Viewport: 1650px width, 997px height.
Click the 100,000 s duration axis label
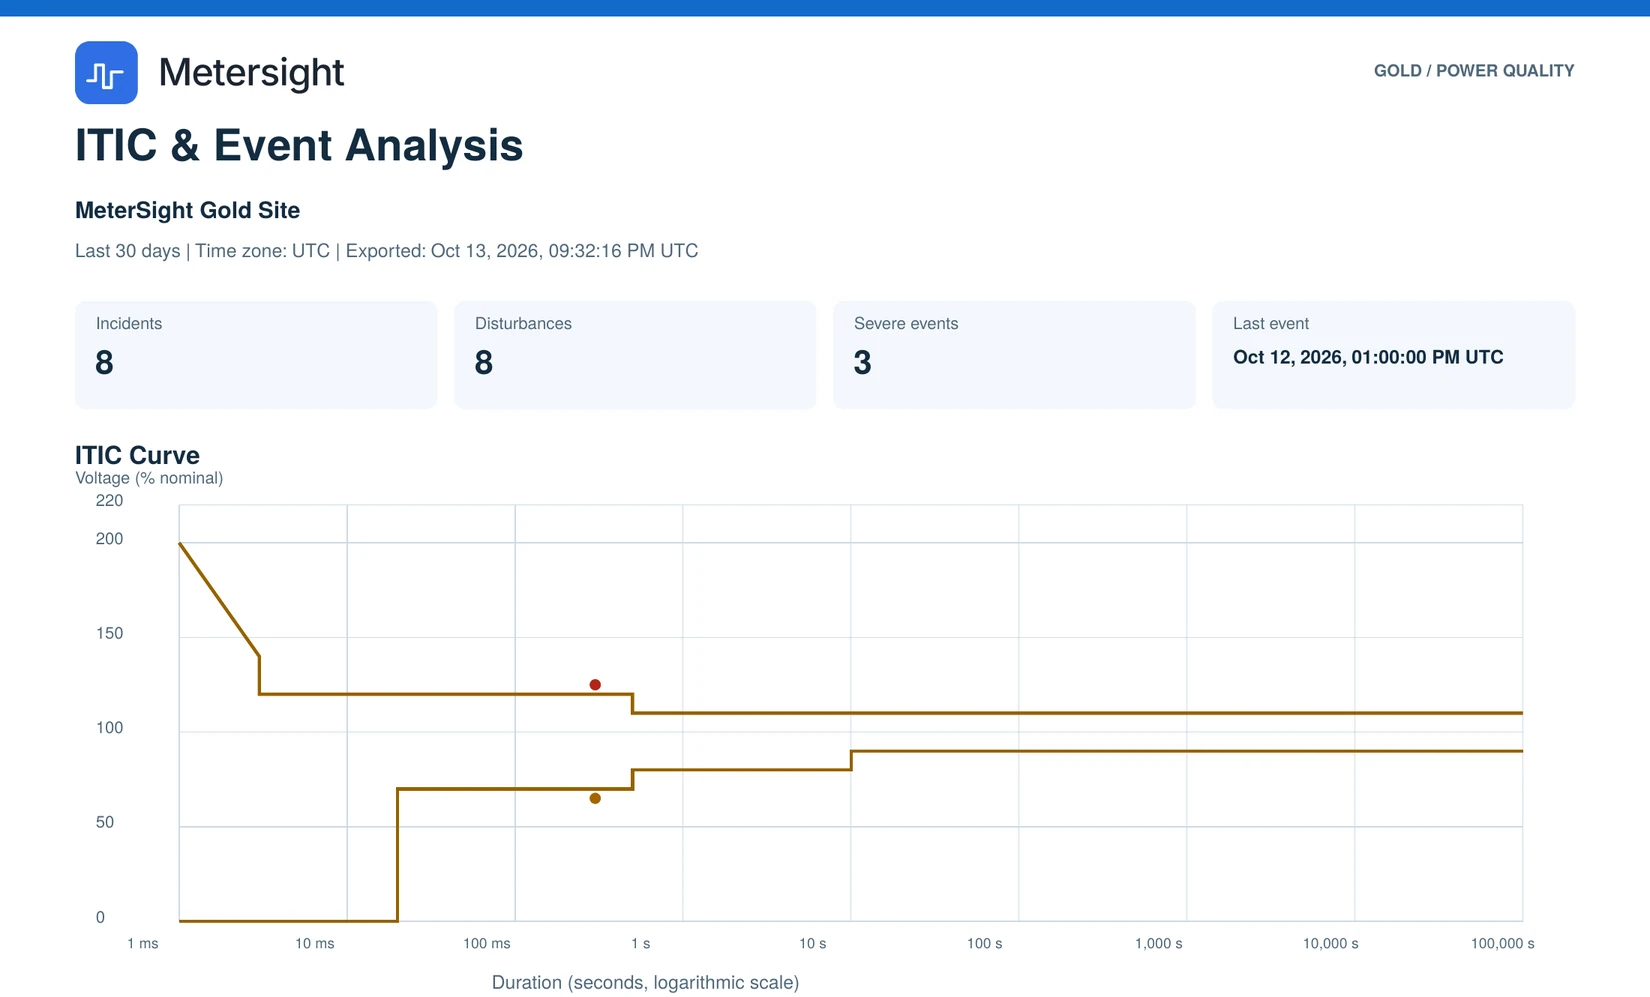pyautogui.click(x=1503, y=944)
